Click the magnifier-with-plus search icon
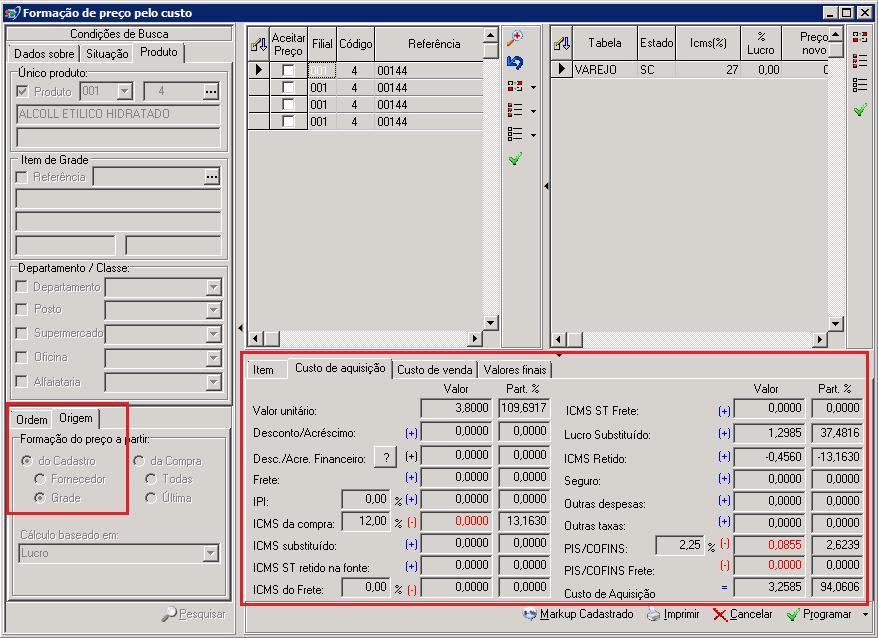This screenshot has width=878, height=638. coord(515,38)
